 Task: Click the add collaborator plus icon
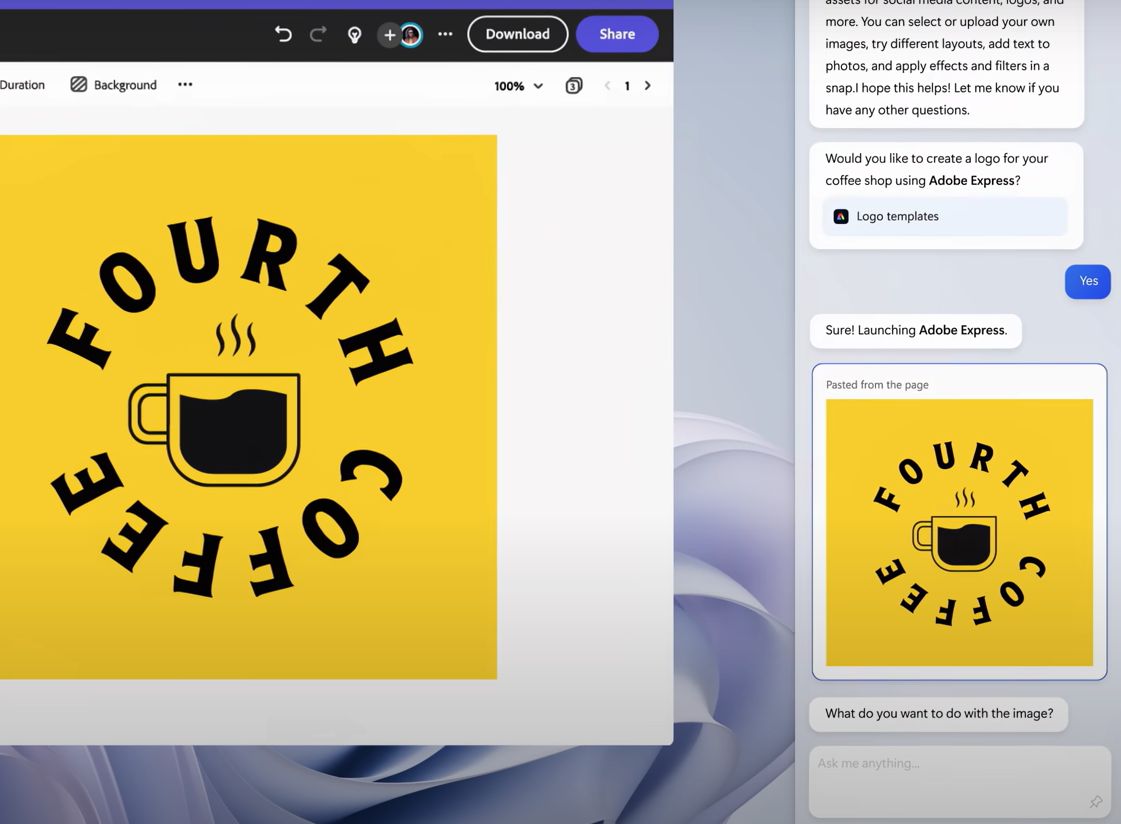(x=389, y=34)
